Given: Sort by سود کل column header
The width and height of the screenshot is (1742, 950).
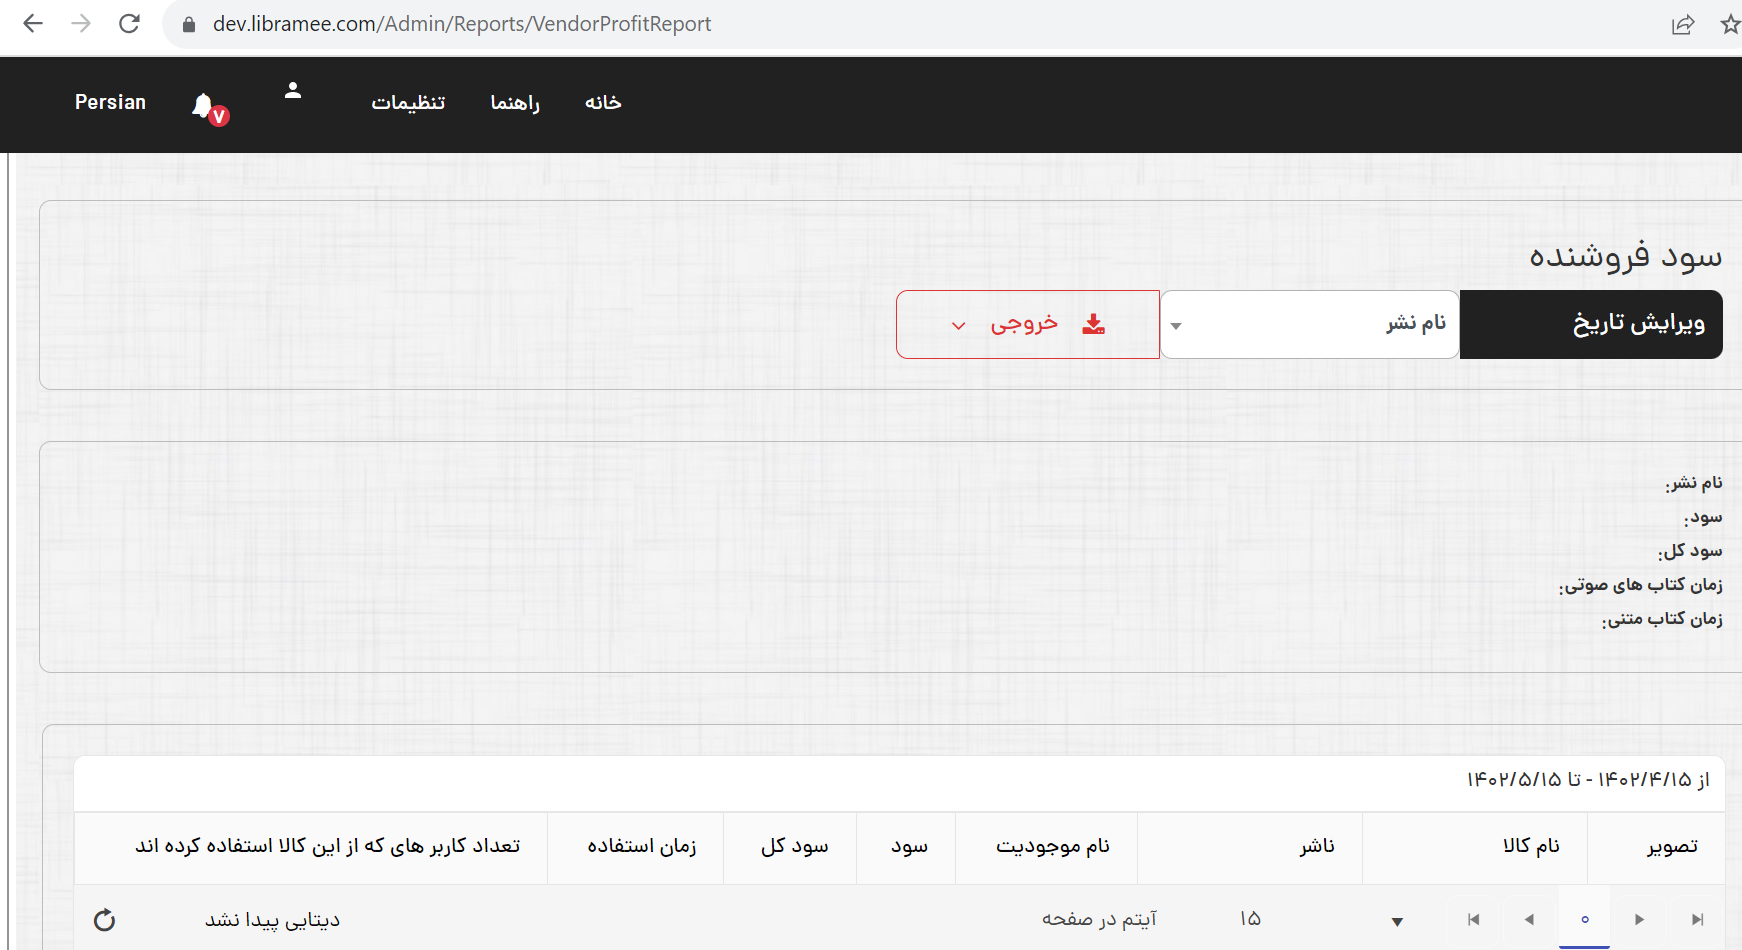Looking at the screenshot, I should 794,846.
